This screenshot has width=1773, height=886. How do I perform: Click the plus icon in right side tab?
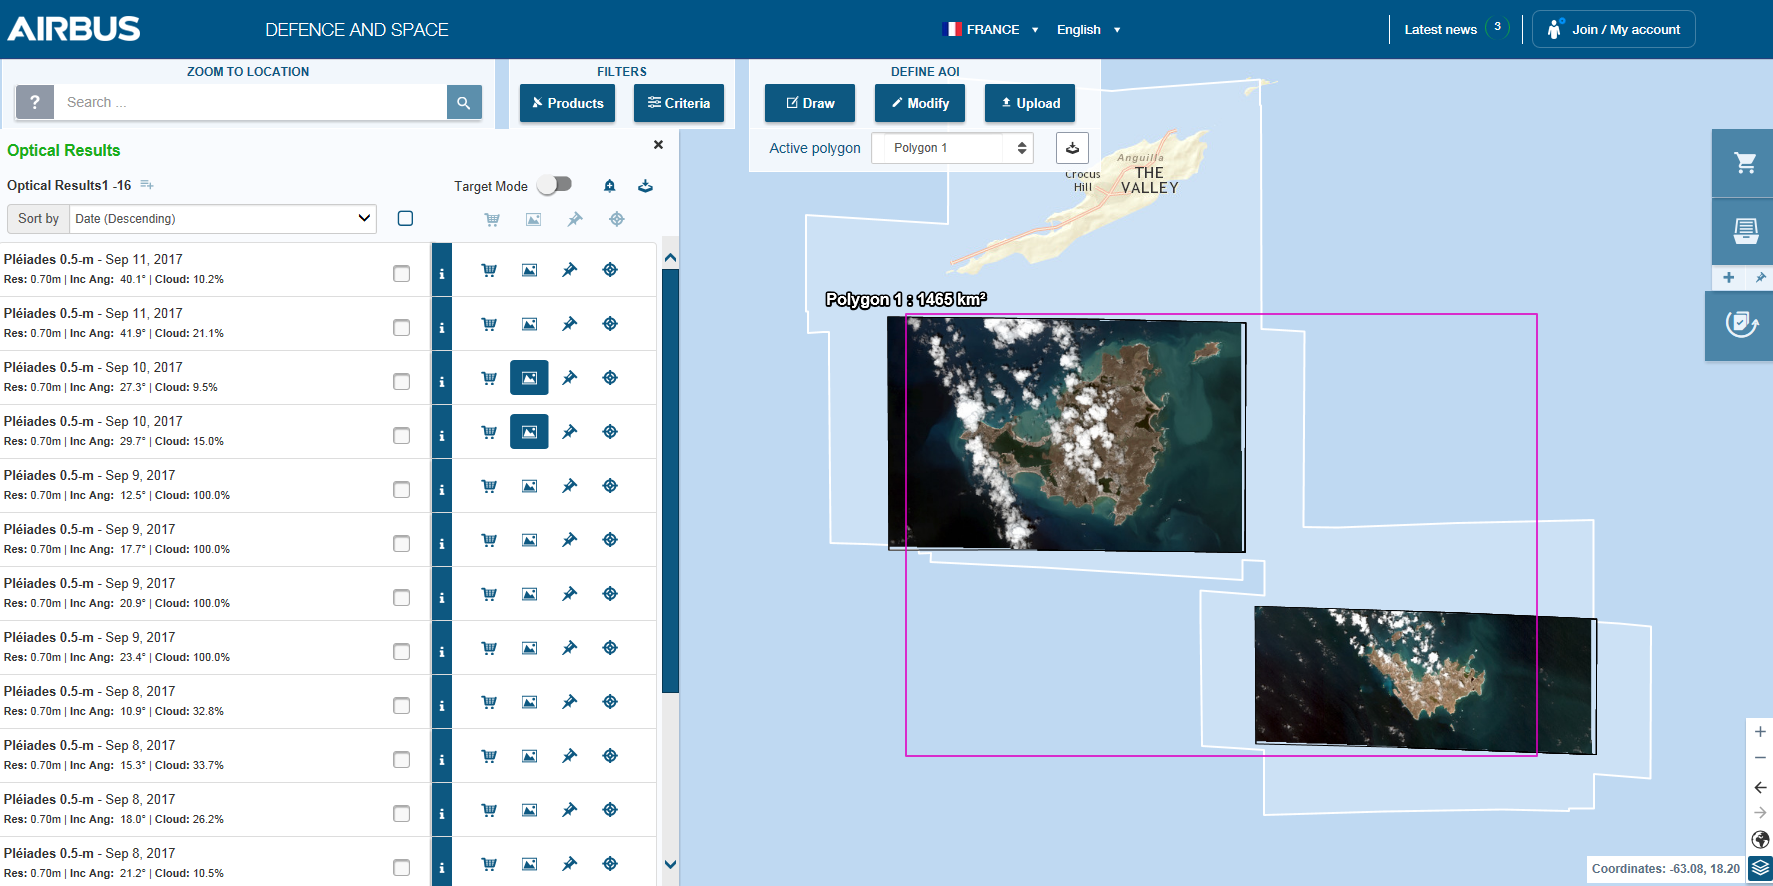(x=1728, y=277)
